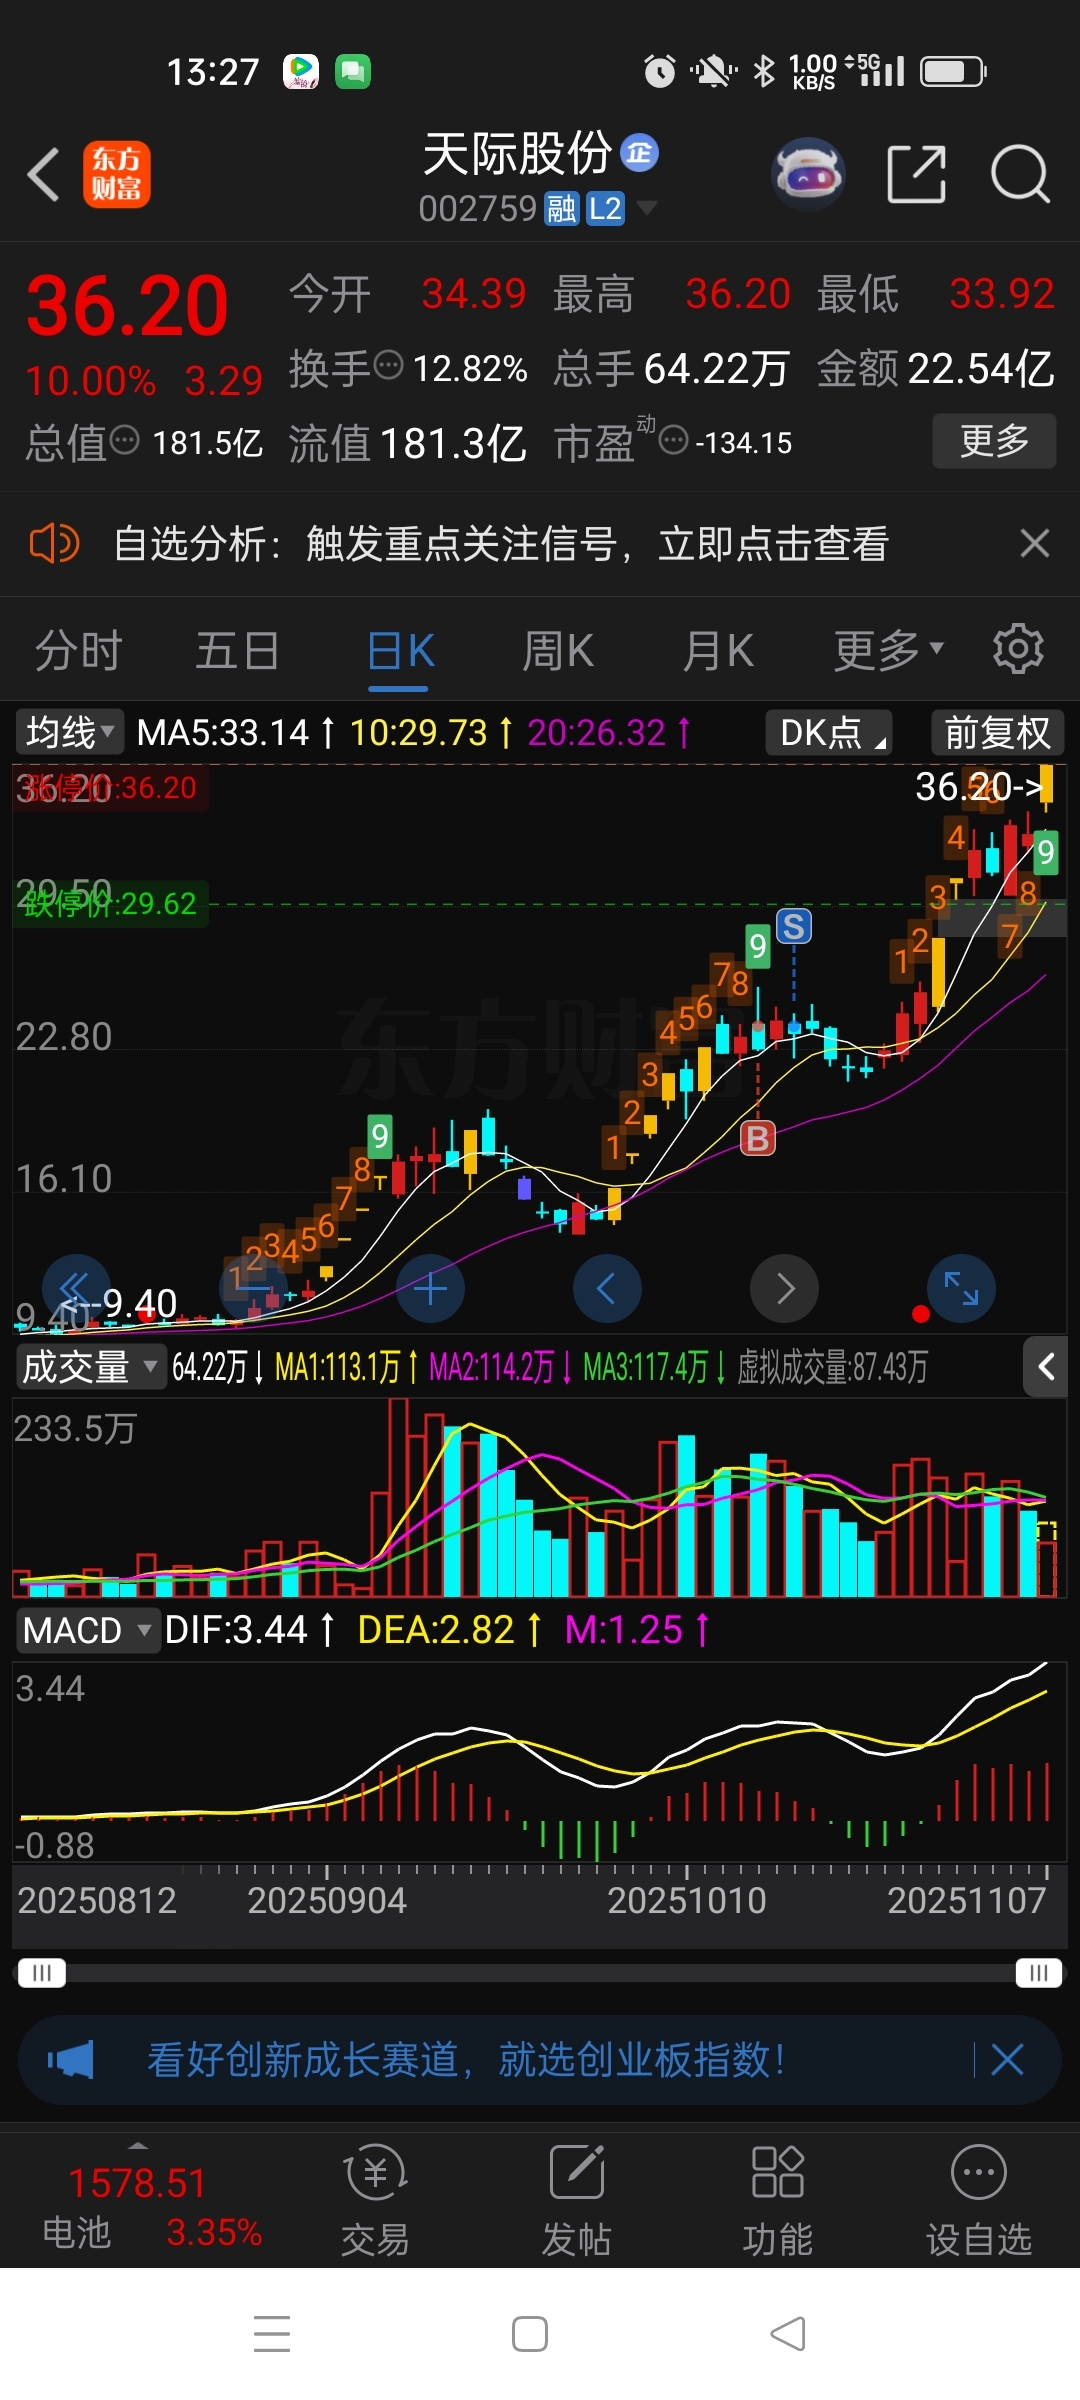Viewport: 1080px width, 2400px height.
Task: Open 均线 indicator dropdown
Action: 69,732
